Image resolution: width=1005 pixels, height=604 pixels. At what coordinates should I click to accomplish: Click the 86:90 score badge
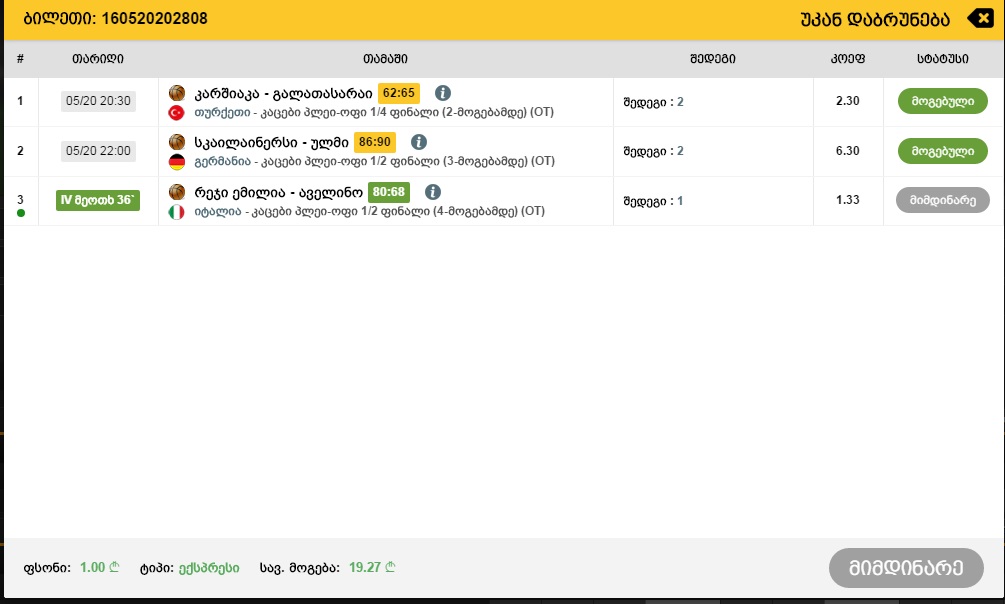click(374, 142)
